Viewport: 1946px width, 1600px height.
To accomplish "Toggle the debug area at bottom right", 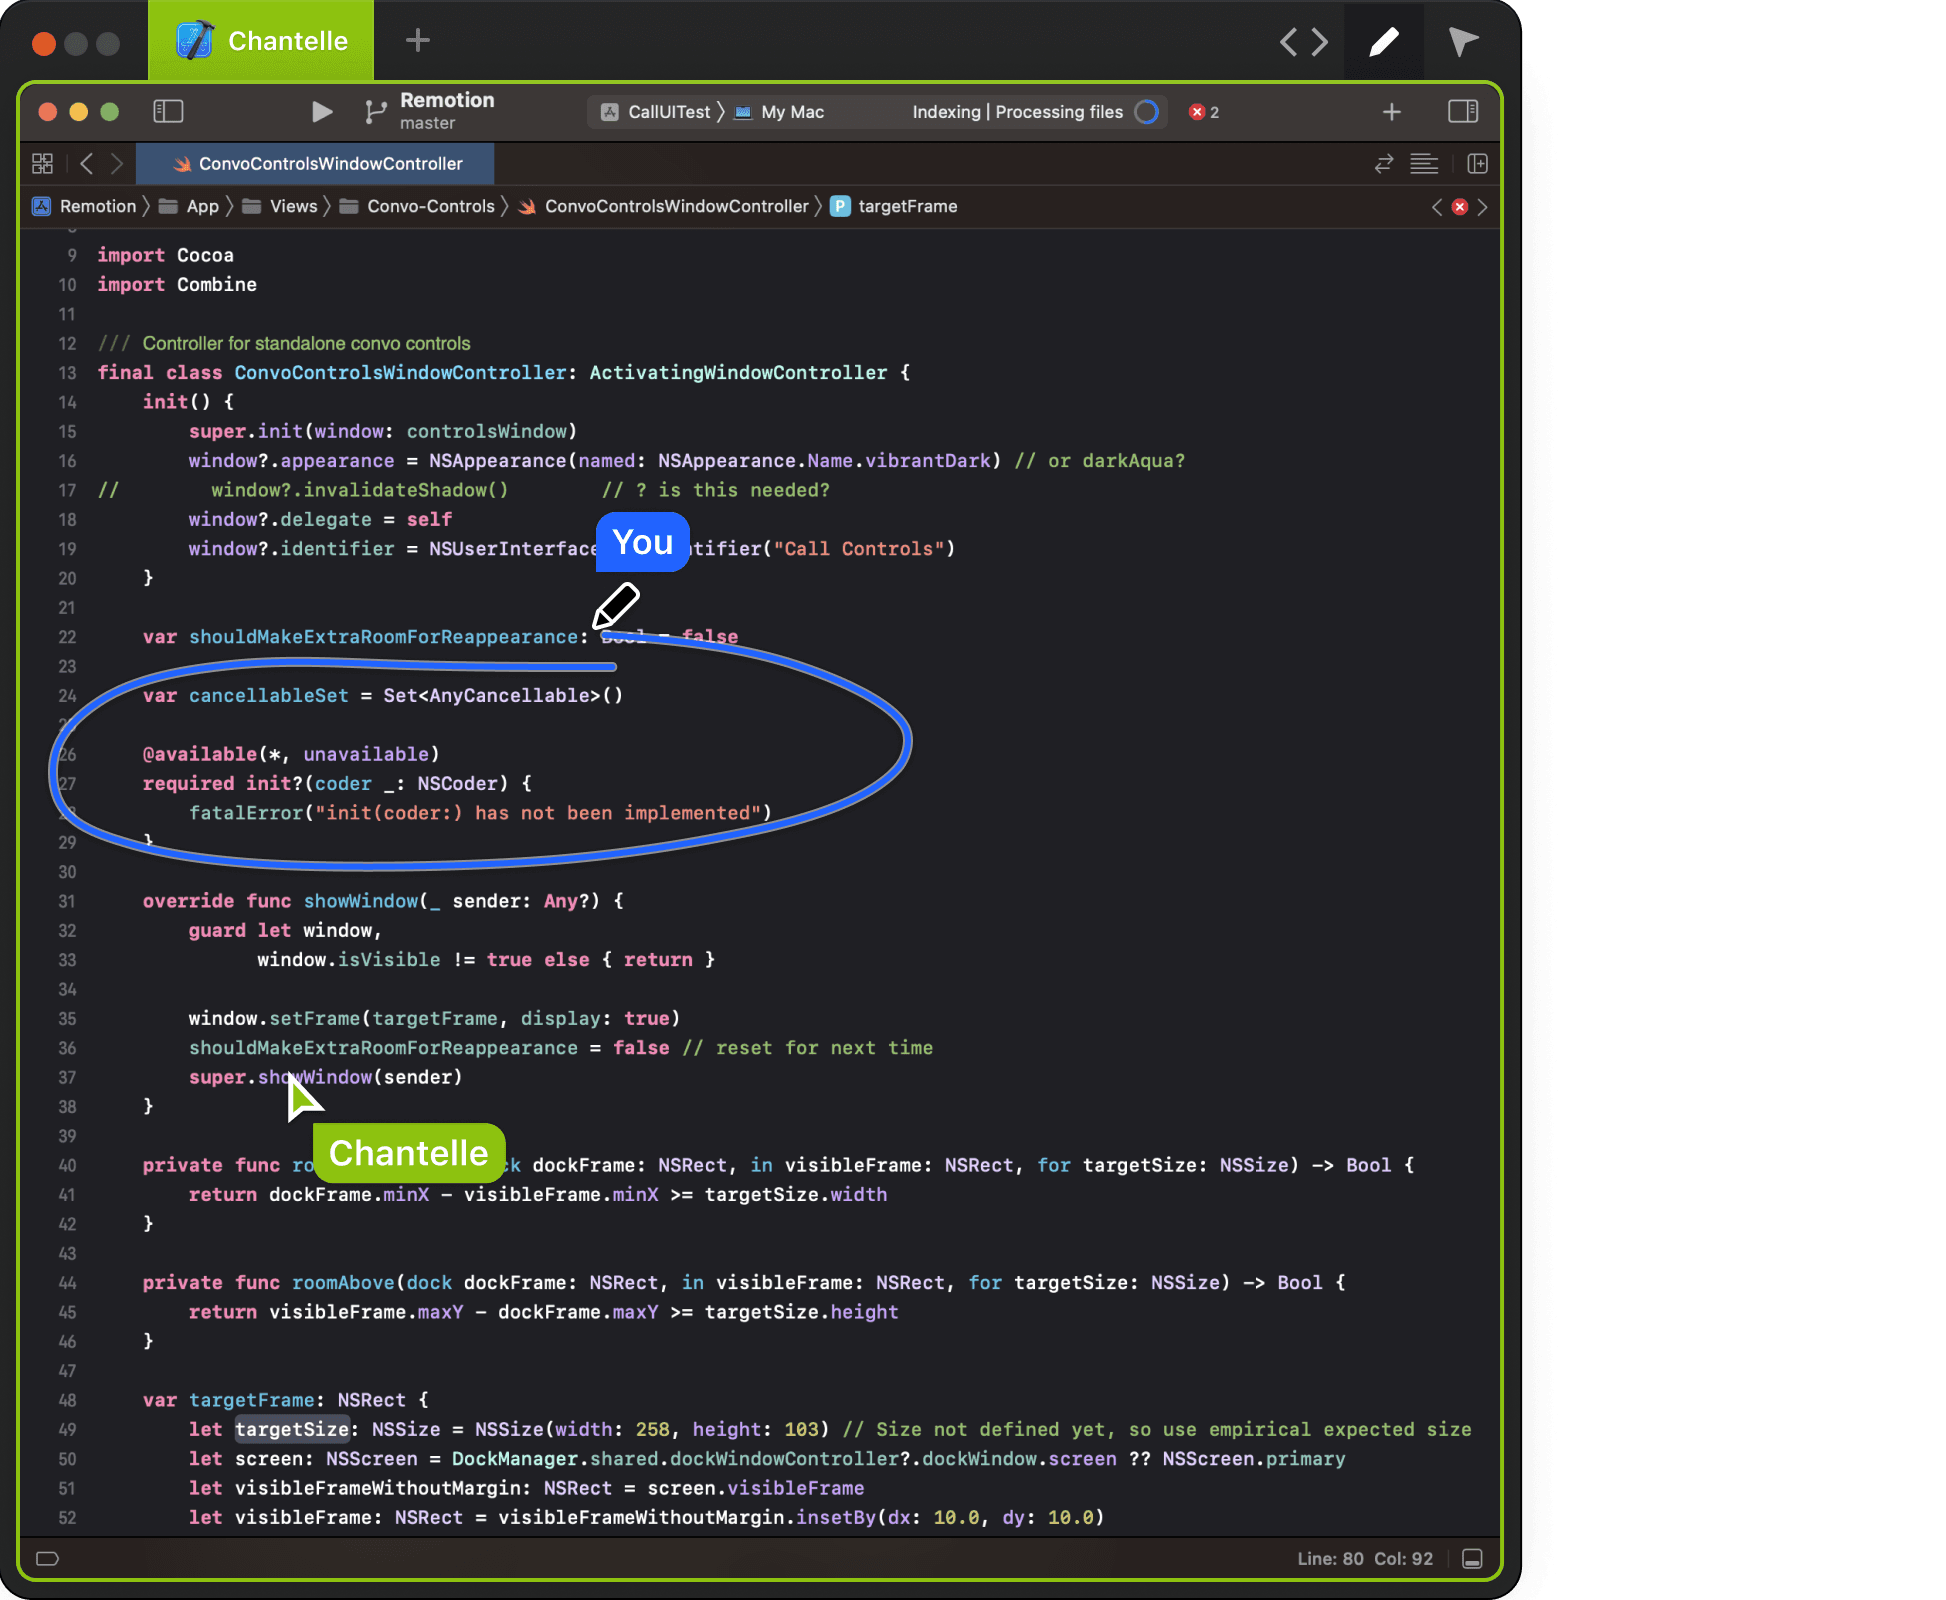I will pyautogui.click(x=1472, y=1559).
